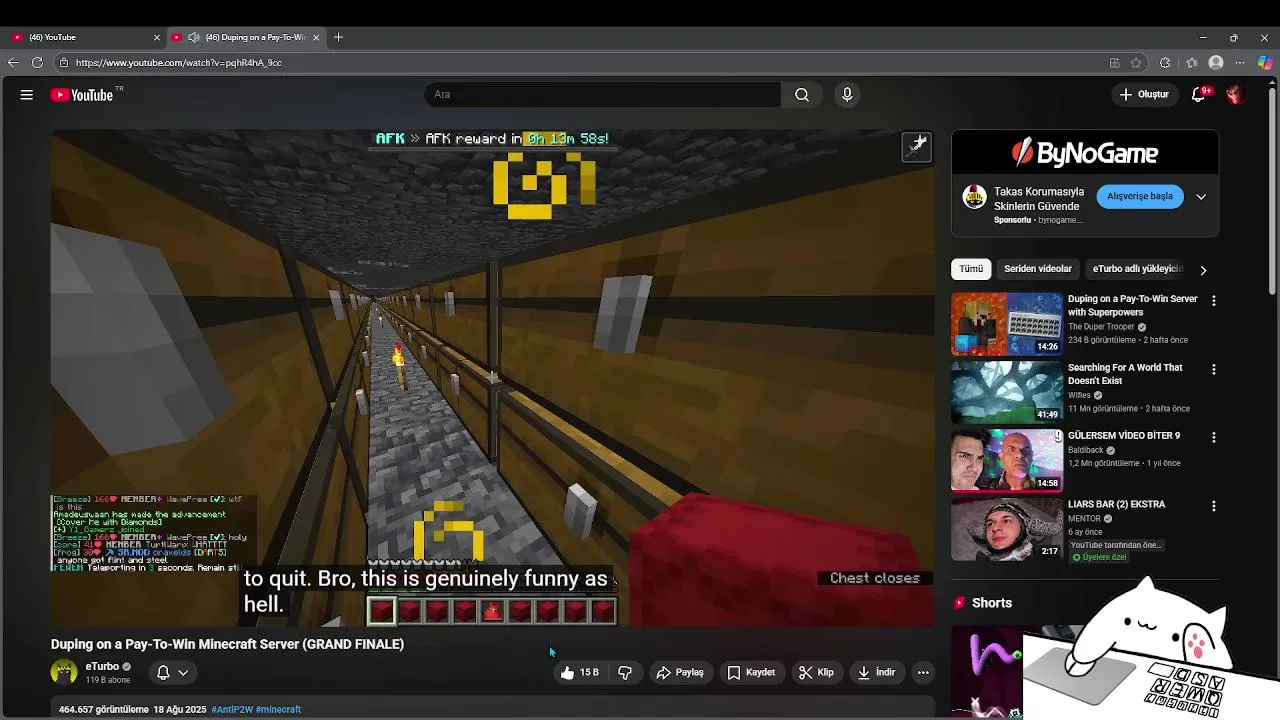Click the address bar URL
1280x720 pixels.
[x=178, y=62]
